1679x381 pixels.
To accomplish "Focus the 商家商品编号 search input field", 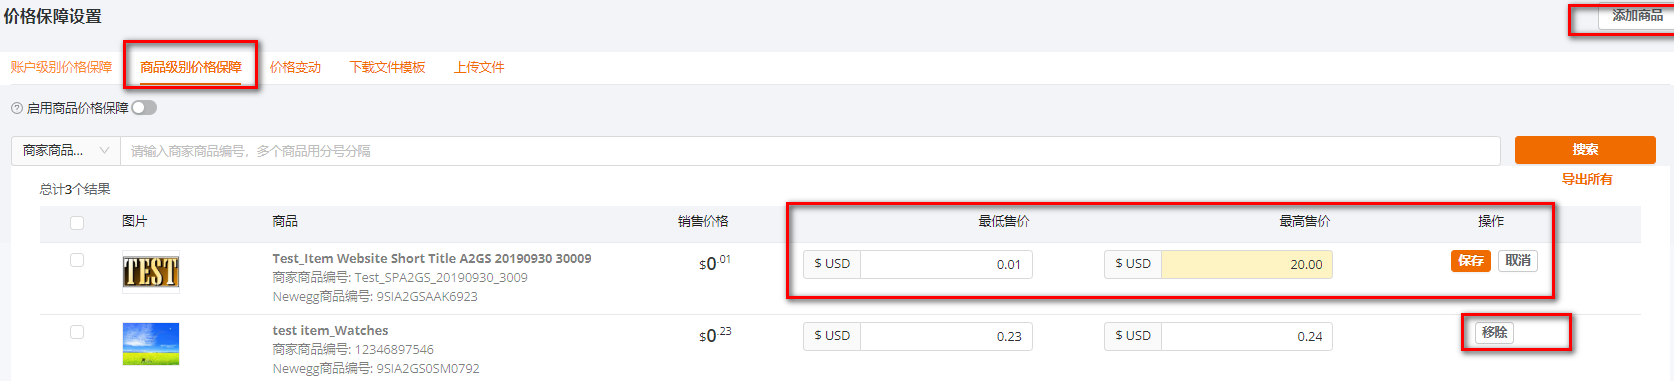I will pos(810,151).
